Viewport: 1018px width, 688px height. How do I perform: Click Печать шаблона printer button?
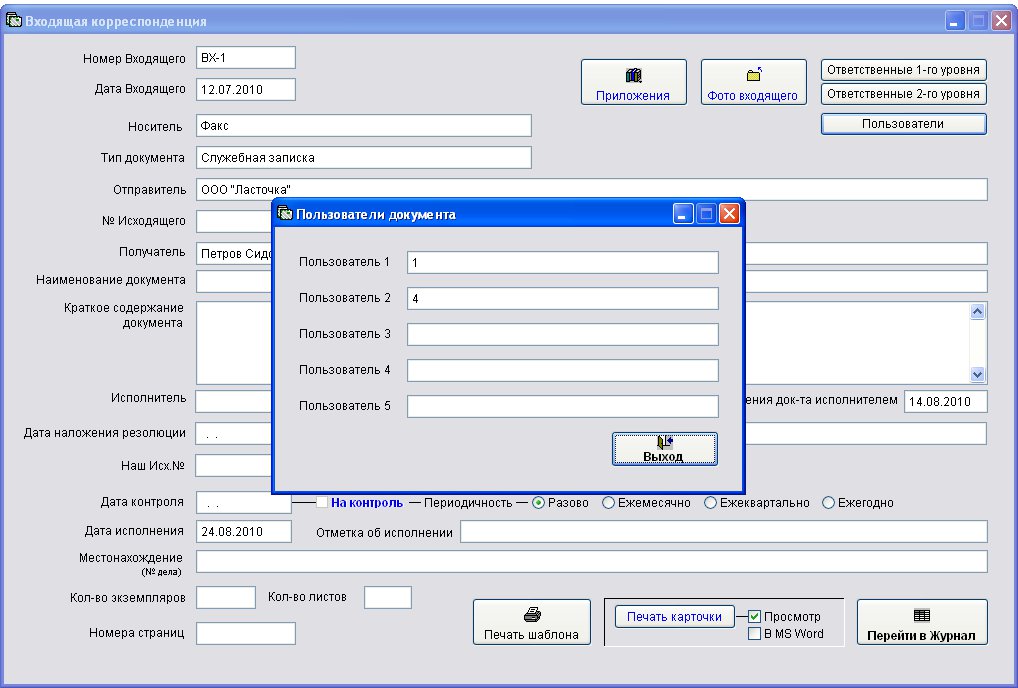(x=531, y=622)
